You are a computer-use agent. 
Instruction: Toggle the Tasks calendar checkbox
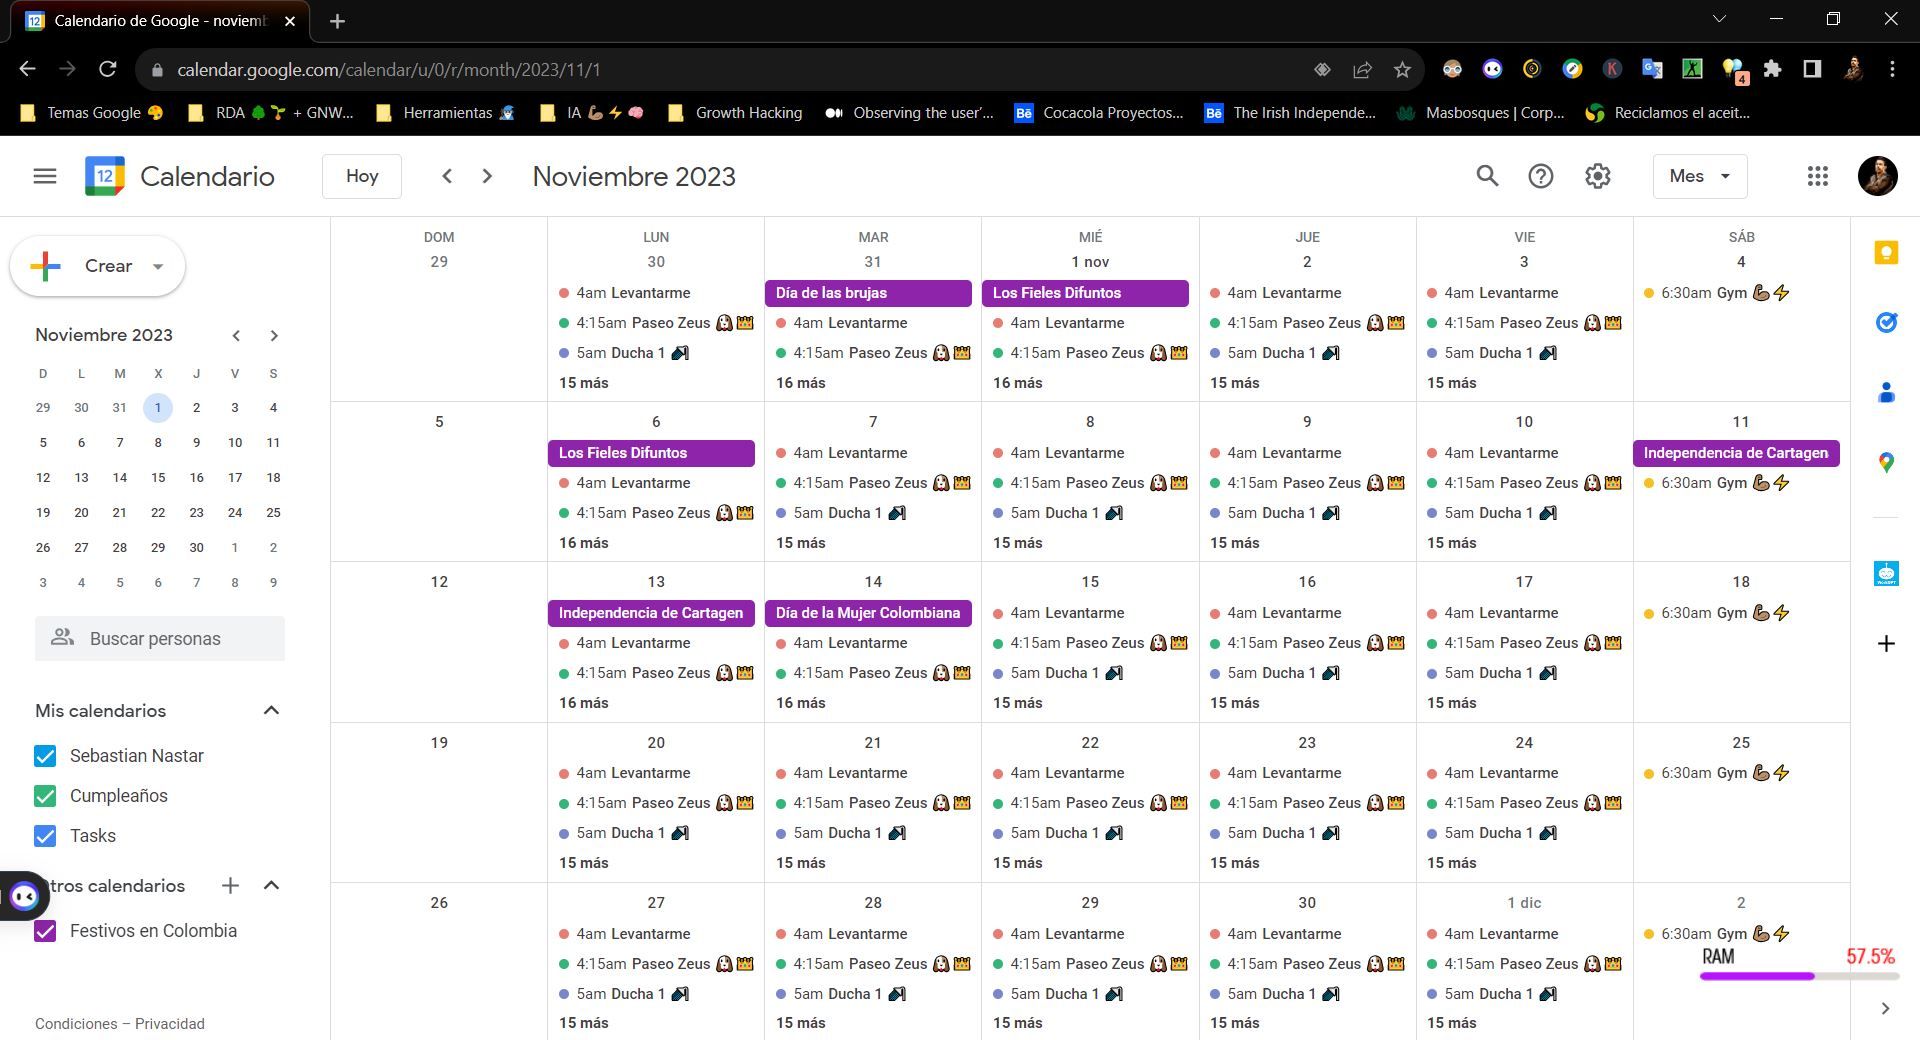(x=45, y=836)
